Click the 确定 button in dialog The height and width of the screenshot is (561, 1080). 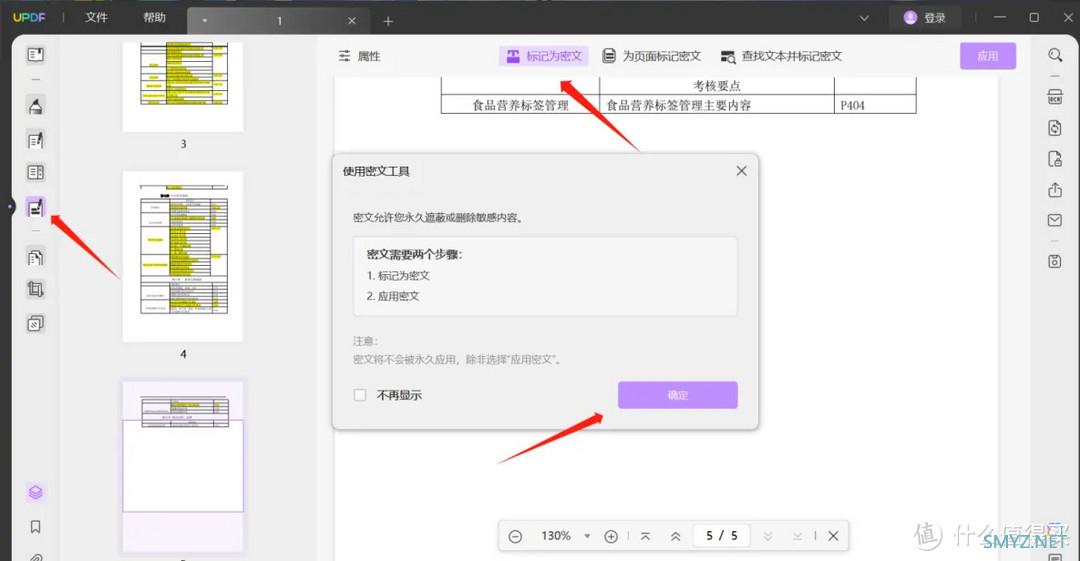(x=677, y=395)
